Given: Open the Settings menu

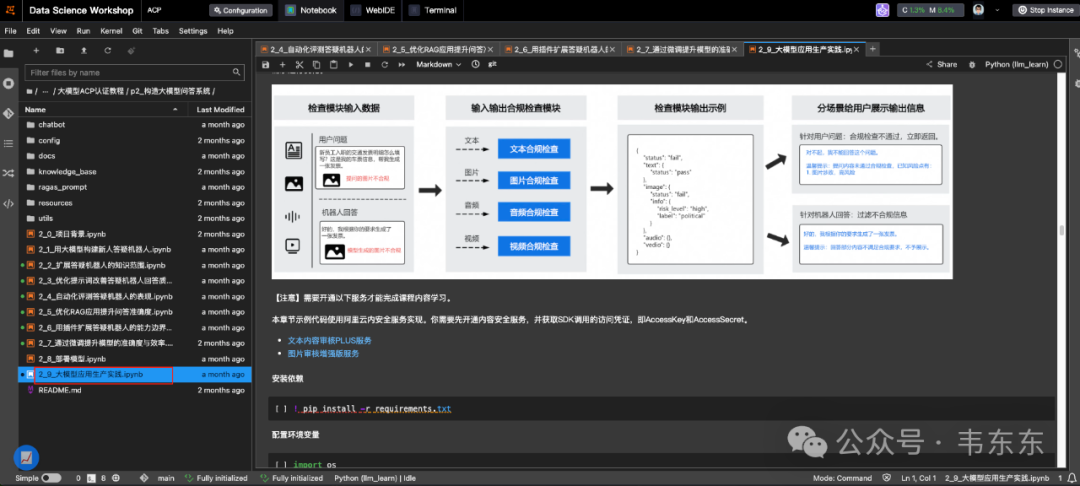Looking at the screenshot, I should 193,31.
